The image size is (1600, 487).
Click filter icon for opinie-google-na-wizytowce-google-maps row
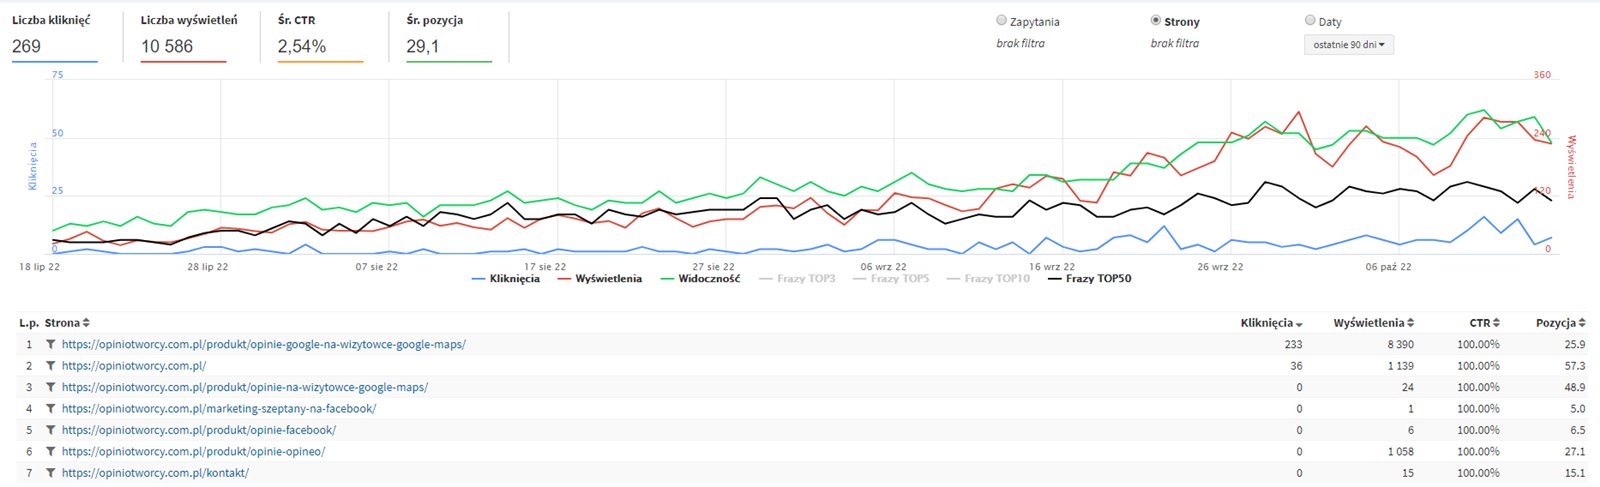click(50, 344)
